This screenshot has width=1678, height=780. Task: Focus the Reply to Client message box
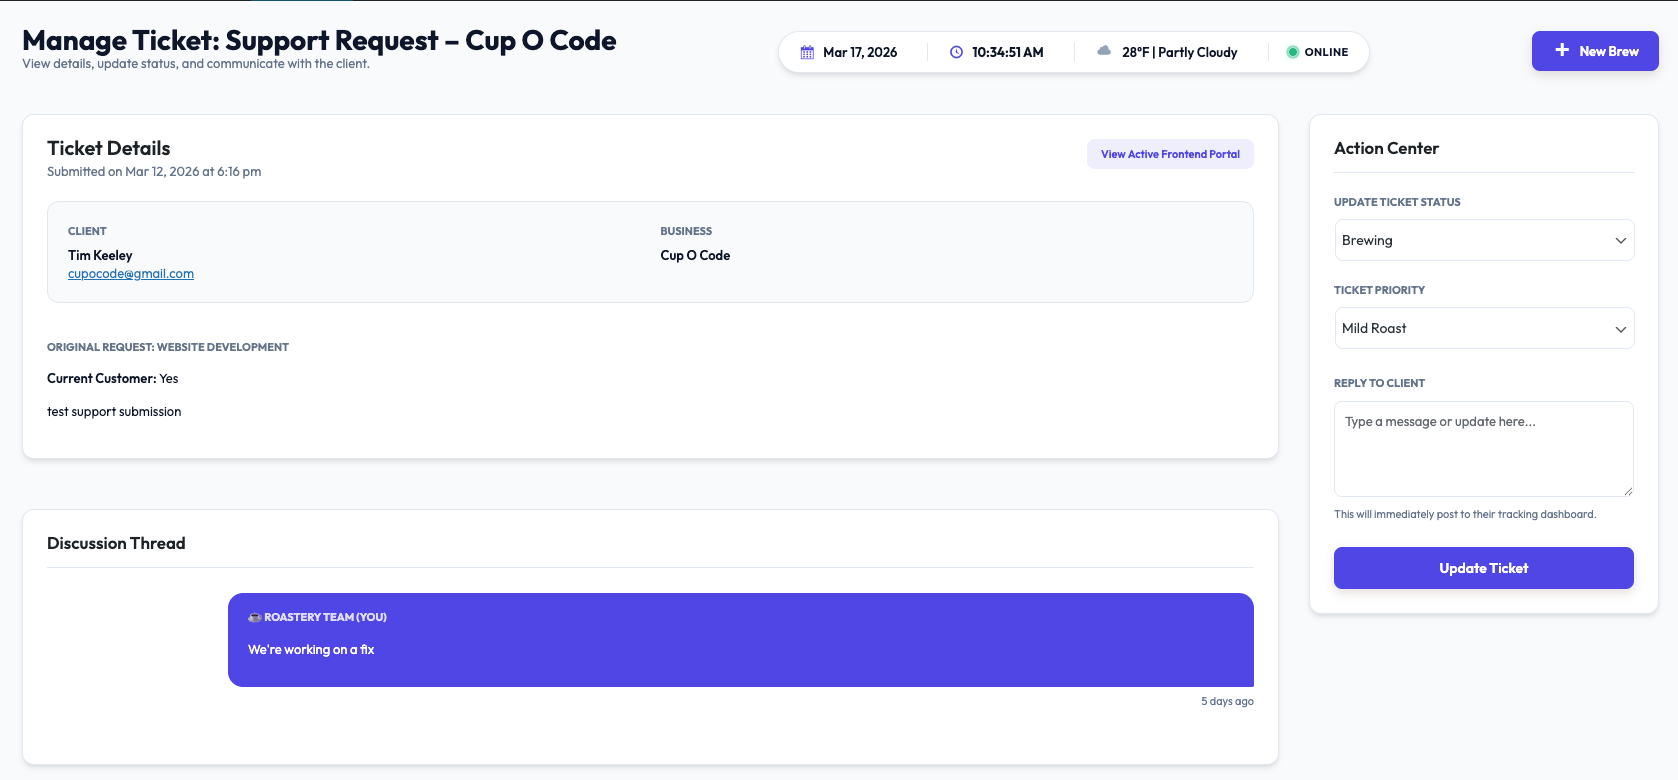(x=1484, y=449)
